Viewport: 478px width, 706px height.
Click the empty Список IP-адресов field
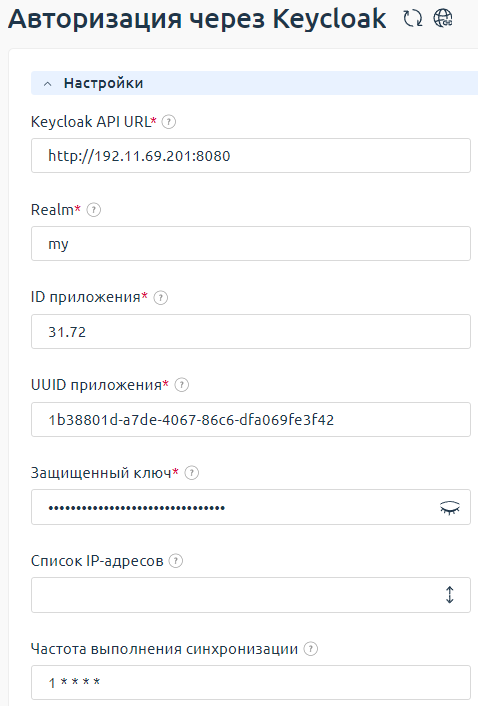click(234, 595)
